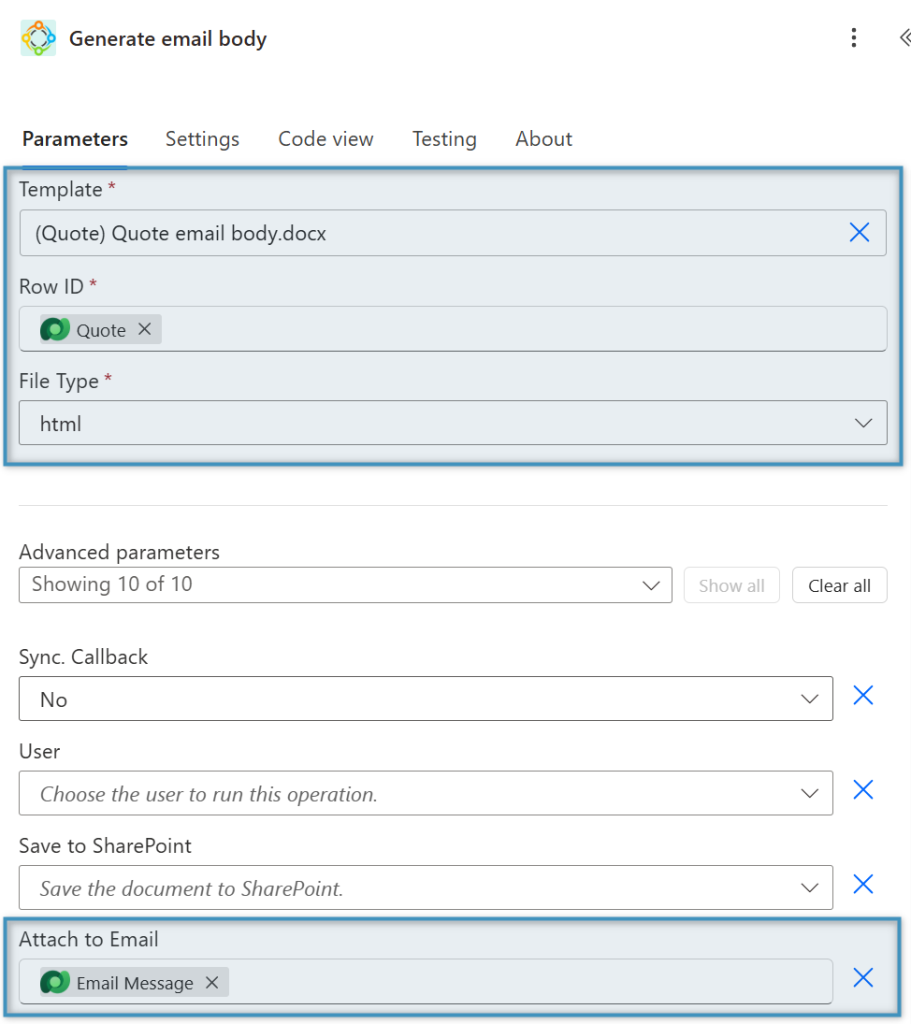911x1024 pixels.
Task: Remove the Template value with the blue X
Action: [859, 232]
